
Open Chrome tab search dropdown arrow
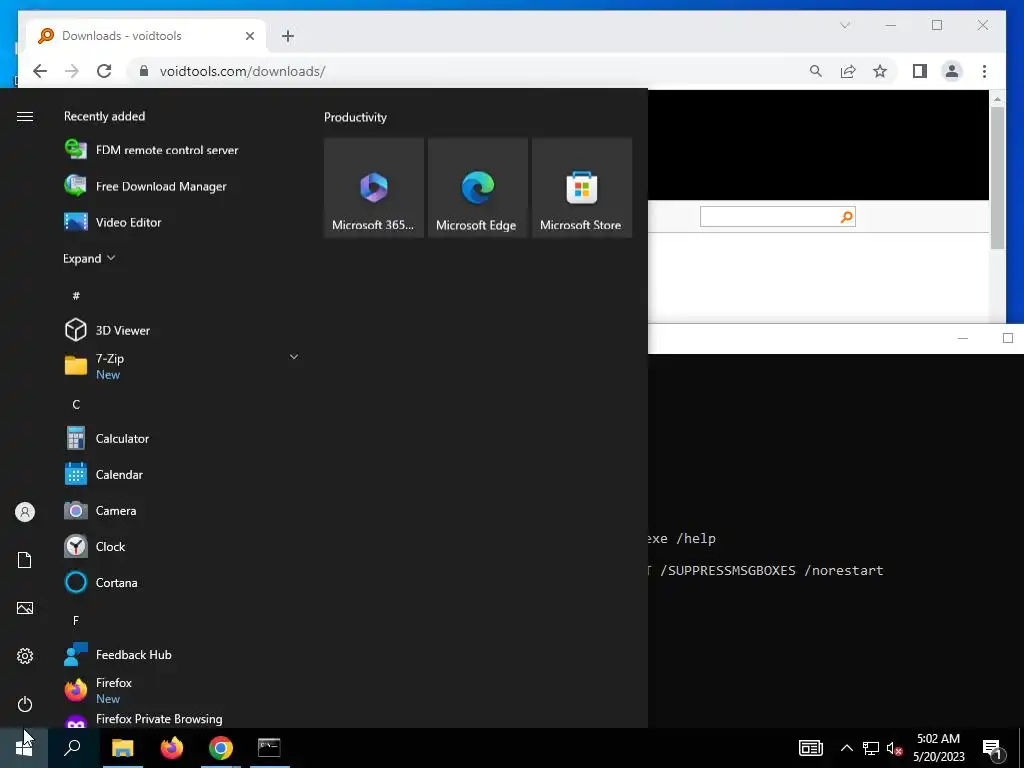point(845,25)
